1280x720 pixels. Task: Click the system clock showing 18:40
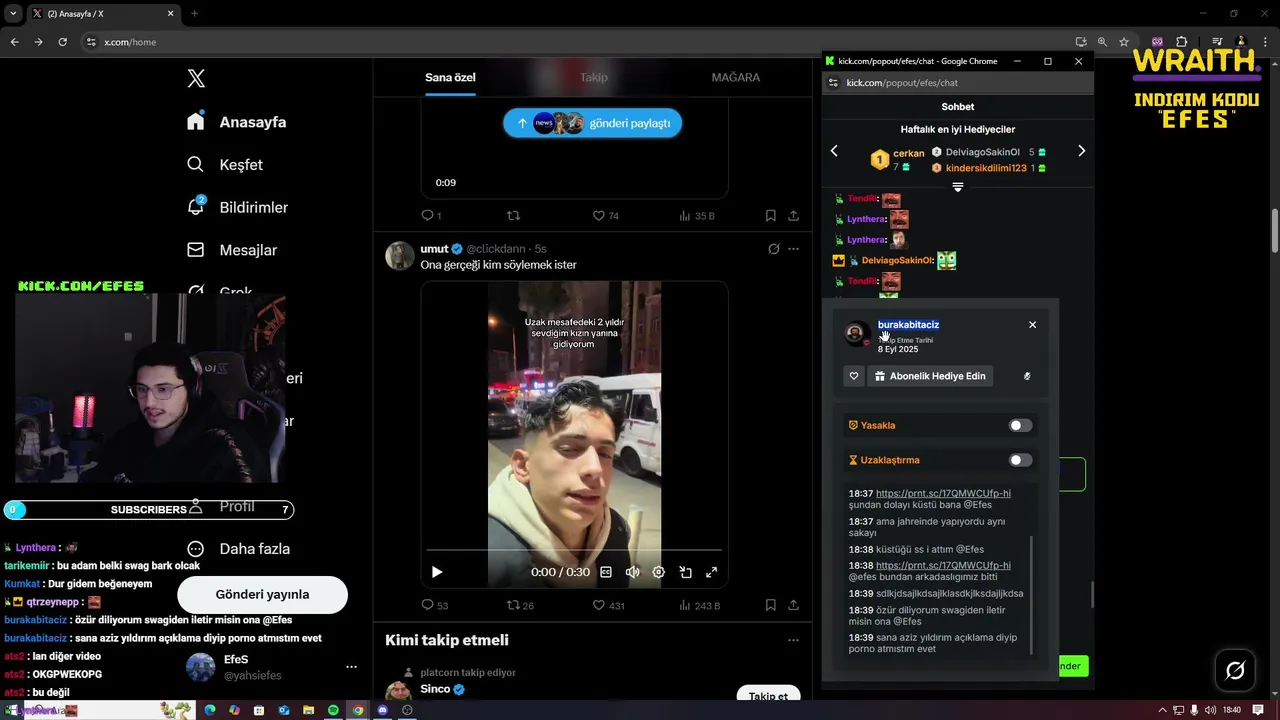(x=1231, y=710)
